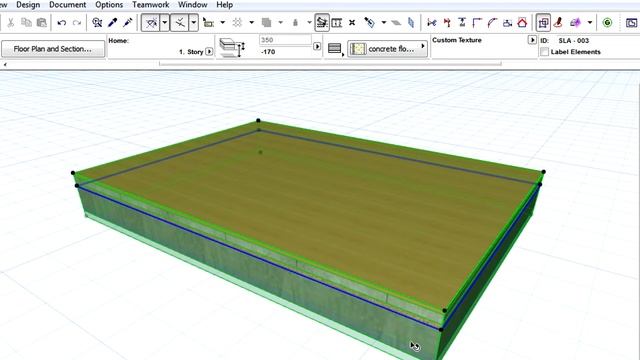Click the grey parallelogram plane icon

(x=396, y=23)
